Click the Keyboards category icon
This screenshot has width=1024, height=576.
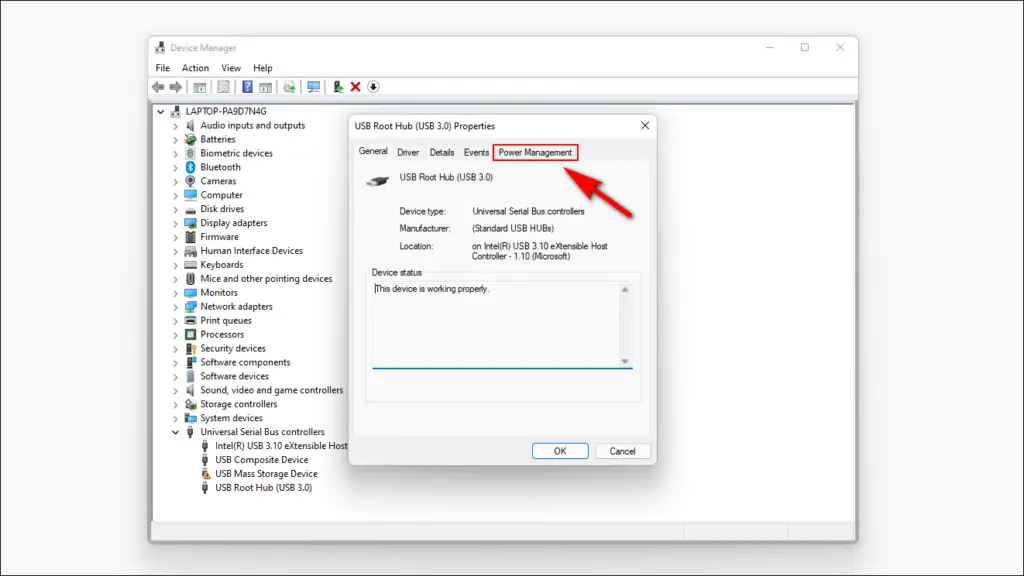point(190,264)
